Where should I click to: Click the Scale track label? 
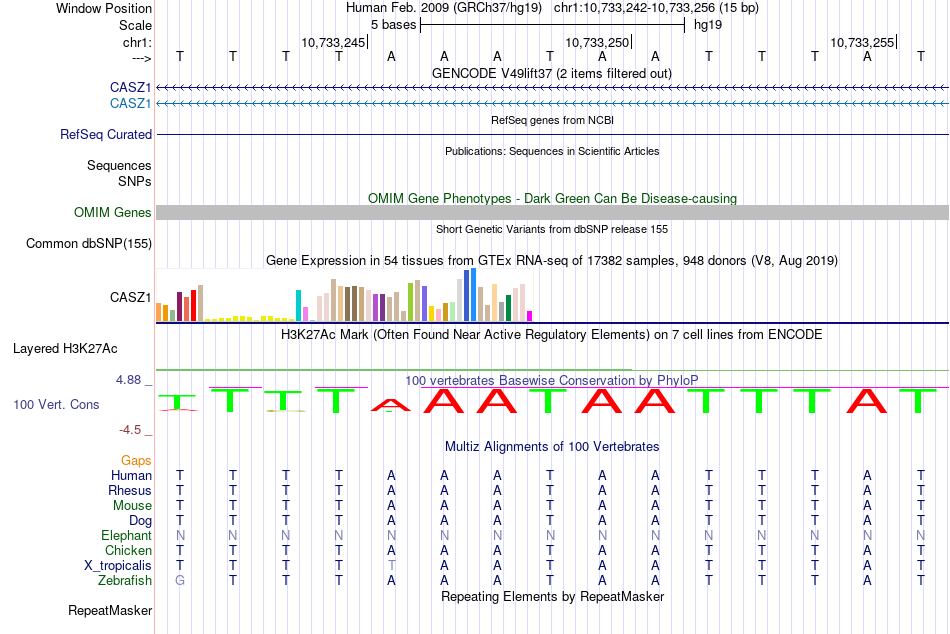pyautogui.click(x=135, y=25)
